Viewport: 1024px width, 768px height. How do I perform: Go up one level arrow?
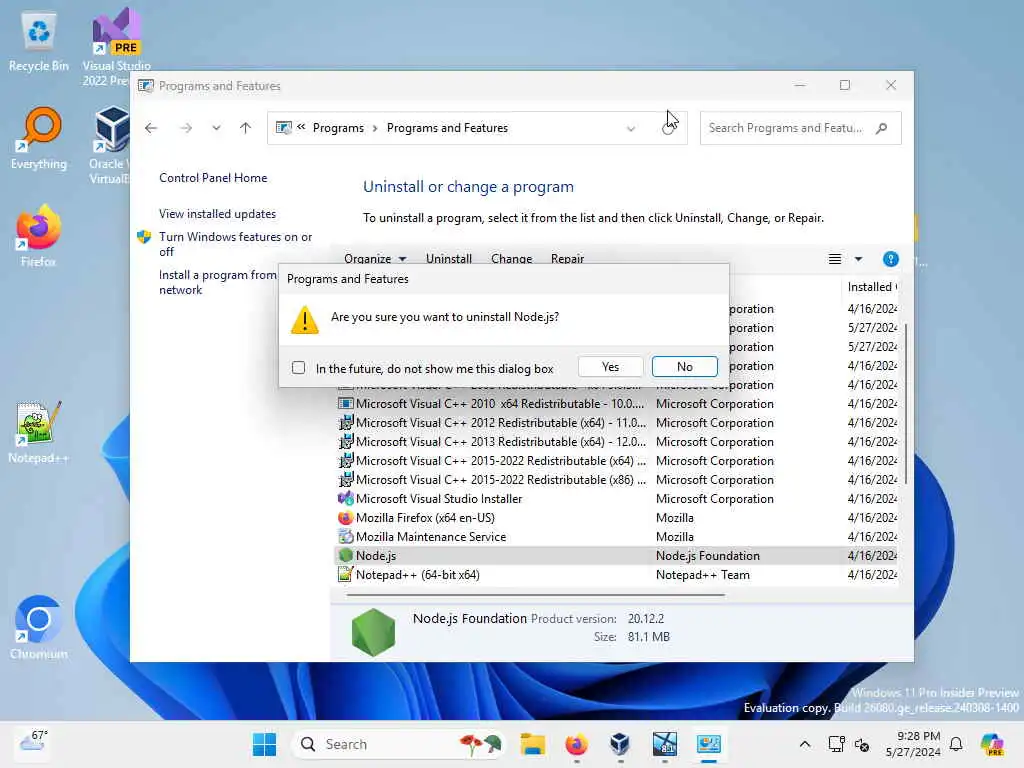(246, 128)
